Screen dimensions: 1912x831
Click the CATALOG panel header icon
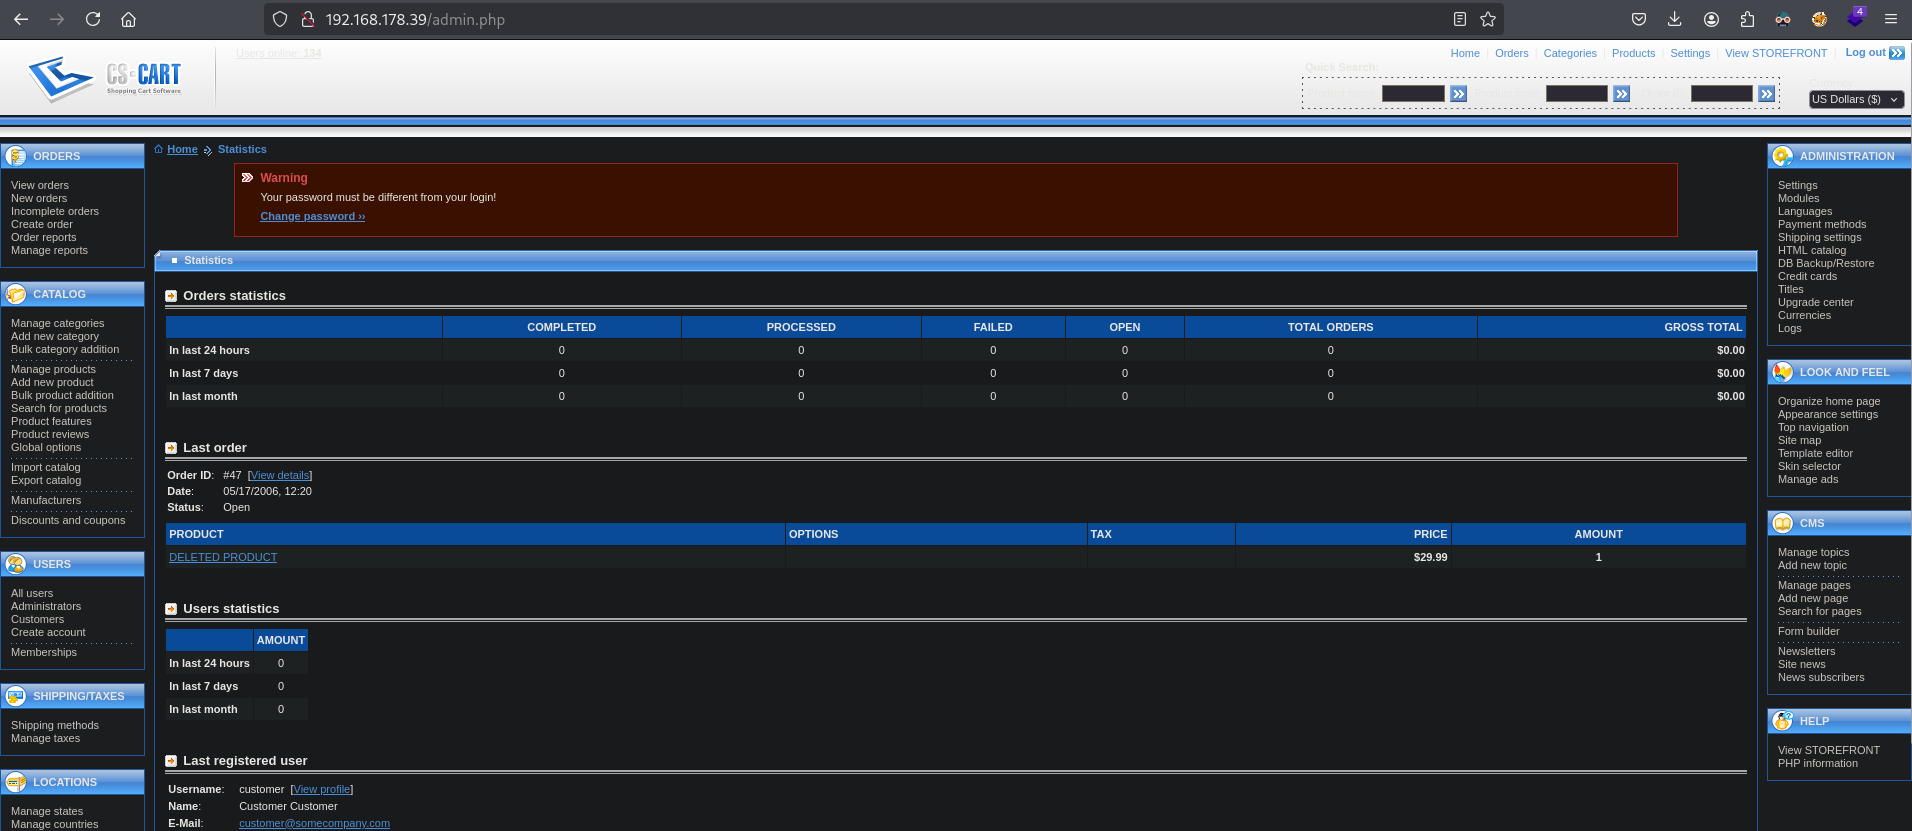(16, 294)
